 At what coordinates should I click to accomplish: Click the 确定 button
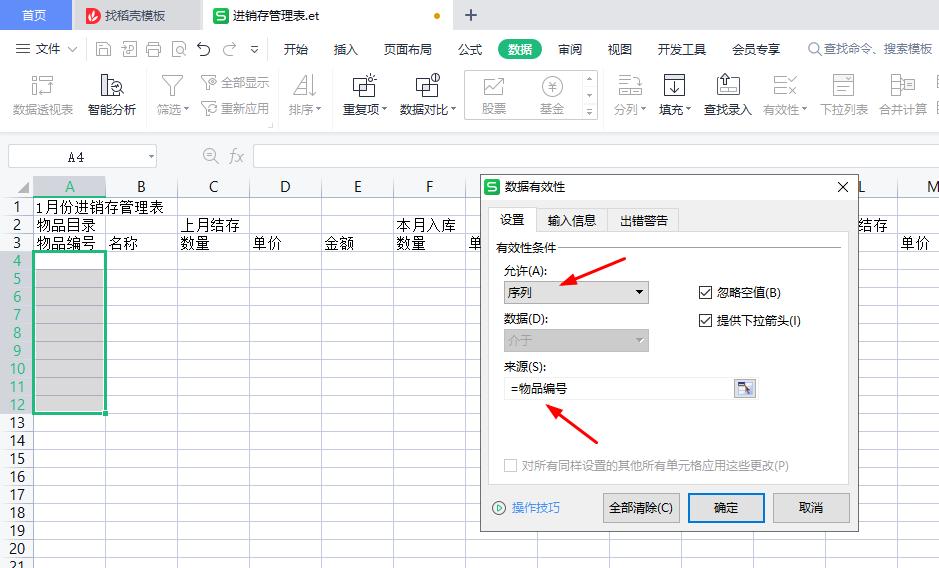[x=726, y=507]
